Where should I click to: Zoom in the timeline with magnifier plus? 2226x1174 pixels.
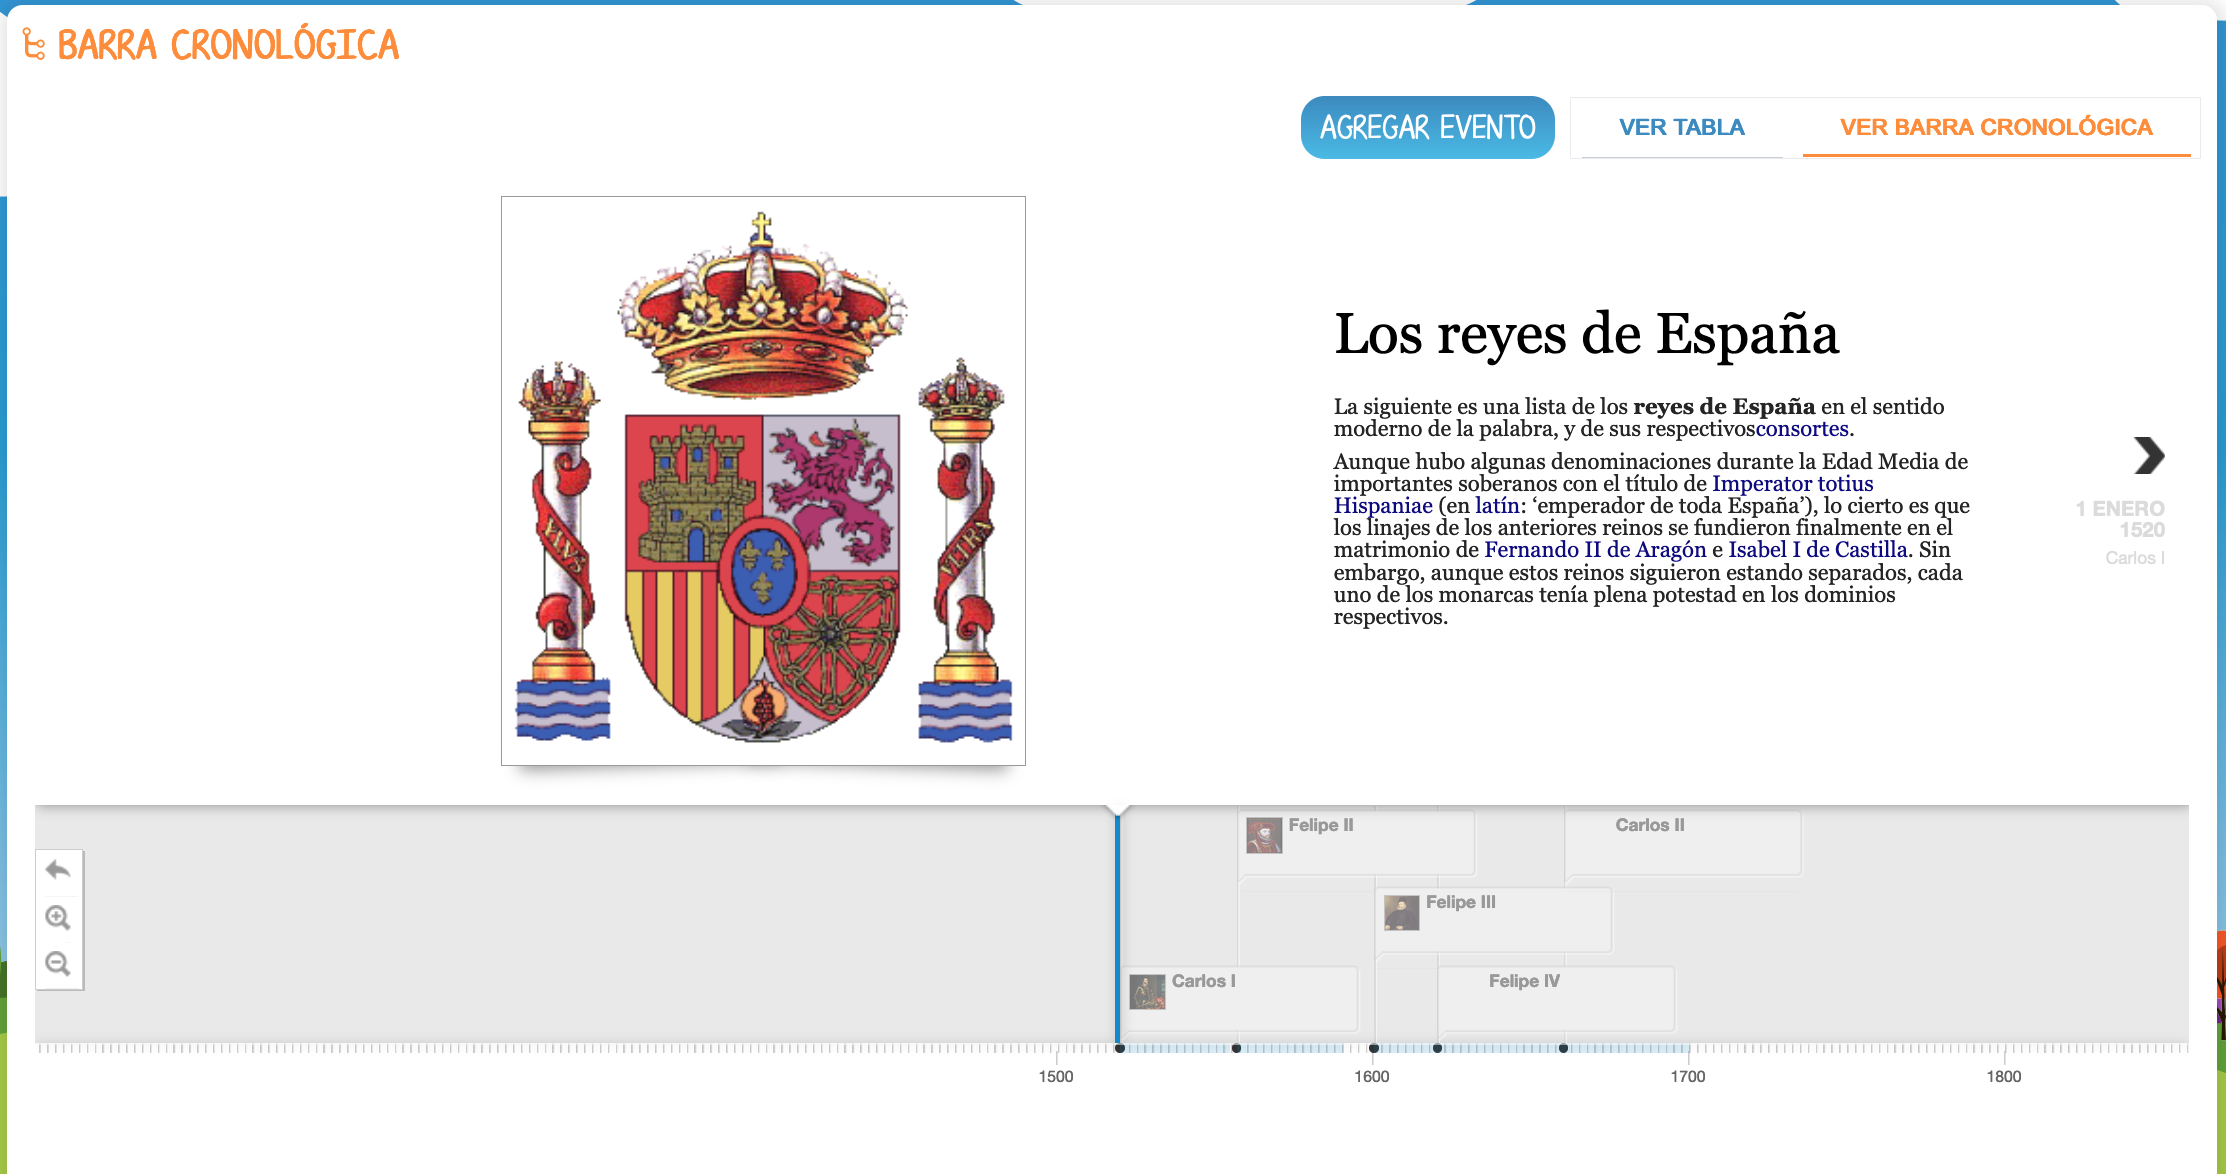point(58,917)
